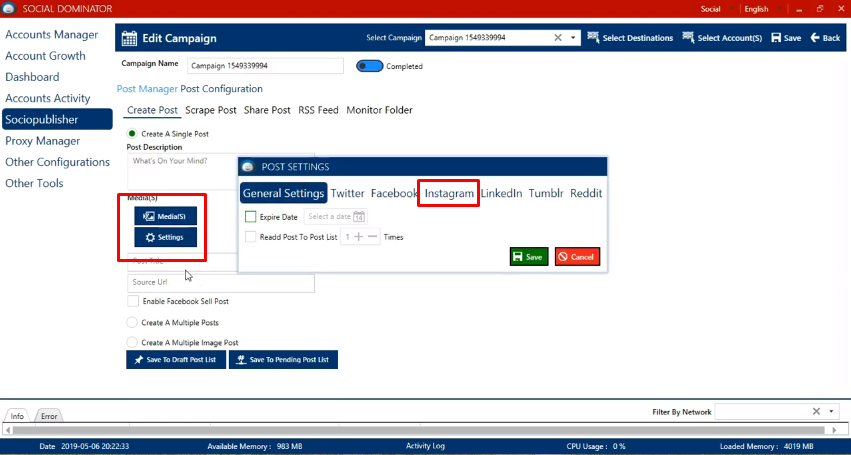Viewport: 851px width, 455px height.
Task: Click the Social Dominator logo icon
Action: click(x=9, y=9)
